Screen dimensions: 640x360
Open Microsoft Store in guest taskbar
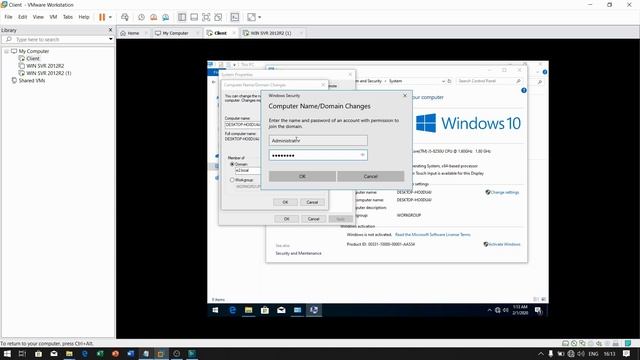tap(265, 310)
